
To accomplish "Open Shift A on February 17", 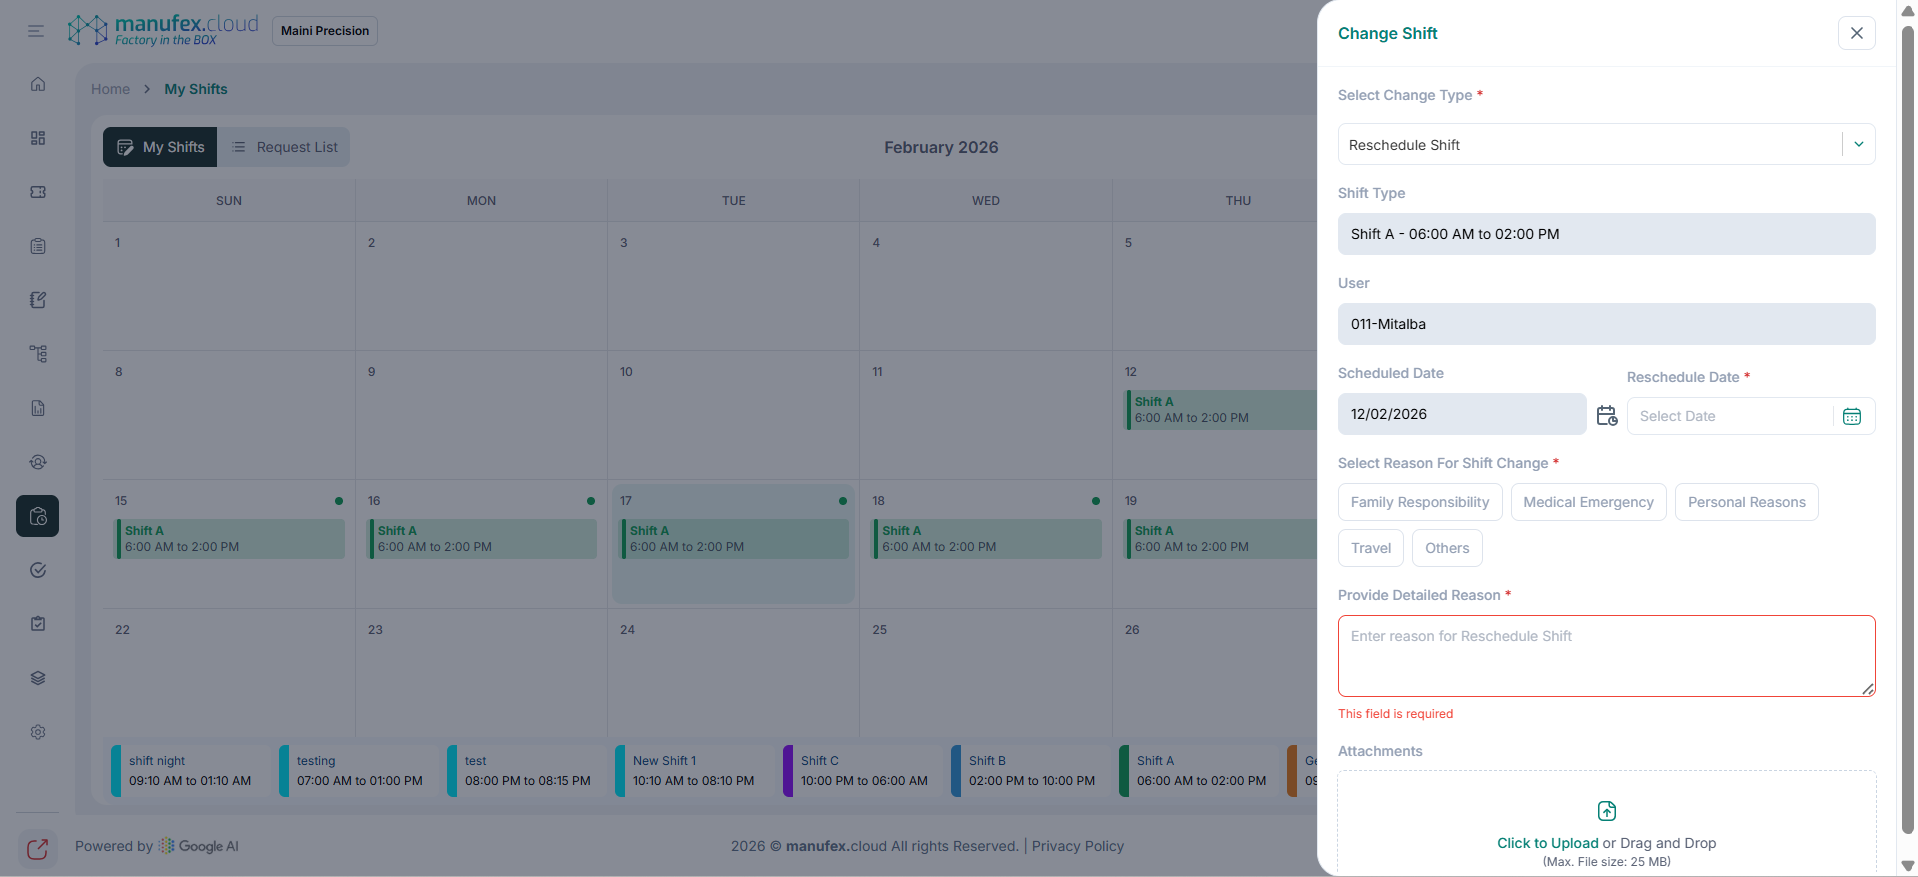I will tap(734, 539).
